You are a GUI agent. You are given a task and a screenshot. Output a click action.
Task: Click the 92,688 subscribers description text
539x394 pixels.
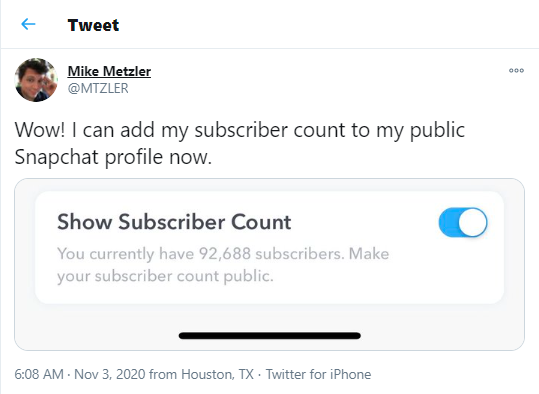coord(223,265)
